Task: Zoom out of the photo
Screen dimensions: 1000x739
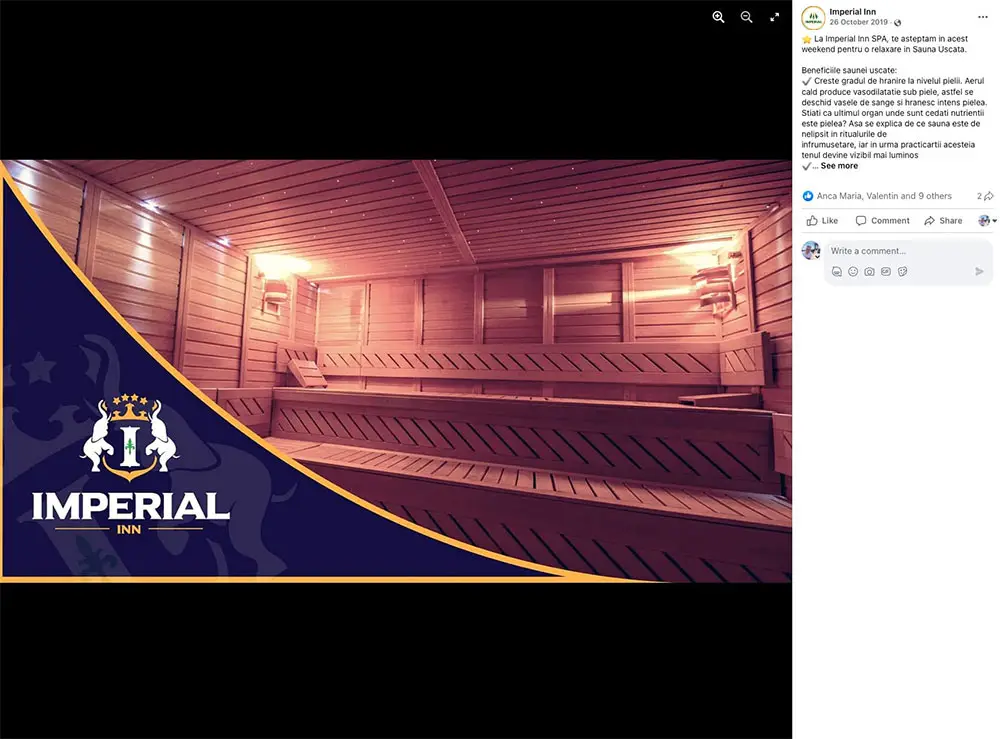Action: [x=746, y=17]
